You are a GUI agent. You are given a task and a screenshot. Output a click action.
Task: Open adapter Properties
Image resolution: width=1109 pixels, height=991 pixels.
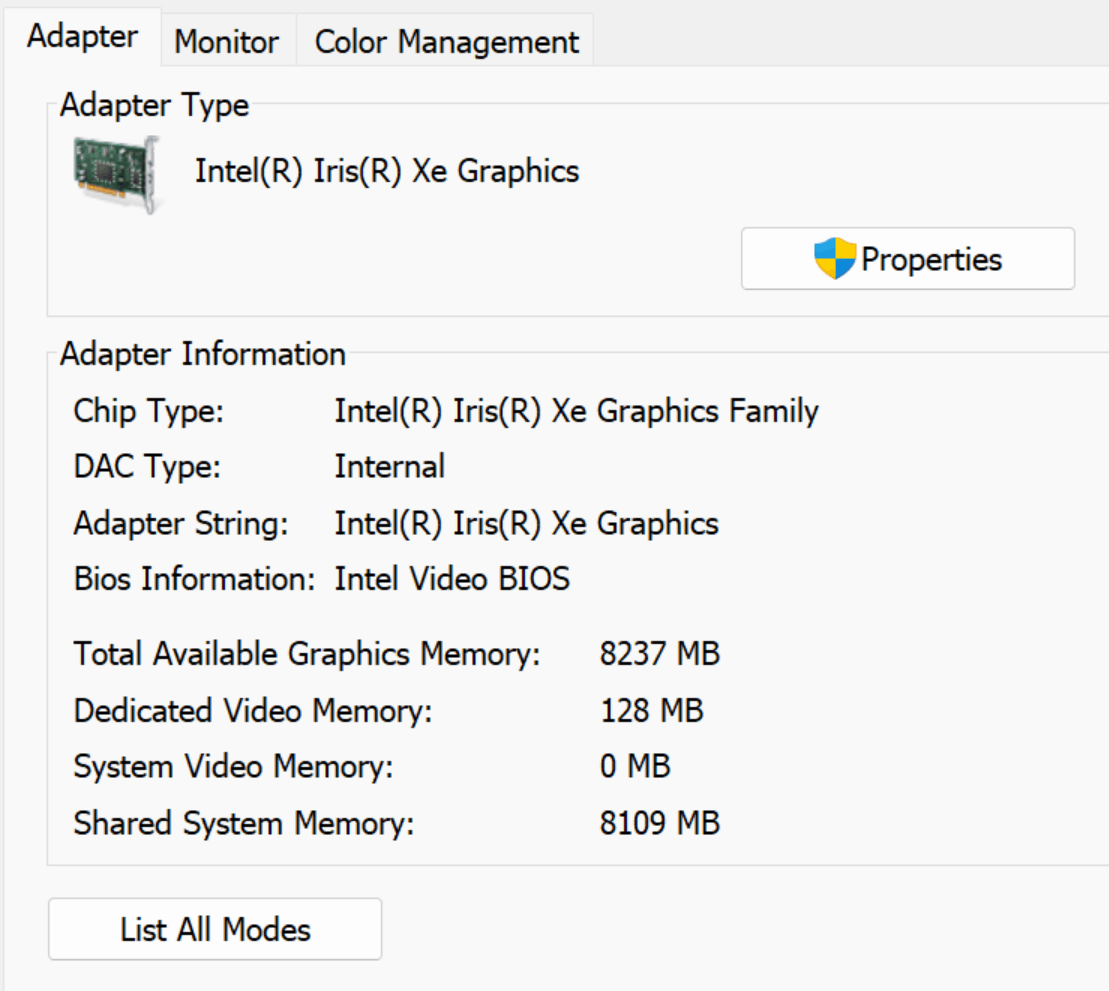coord(907,259)
